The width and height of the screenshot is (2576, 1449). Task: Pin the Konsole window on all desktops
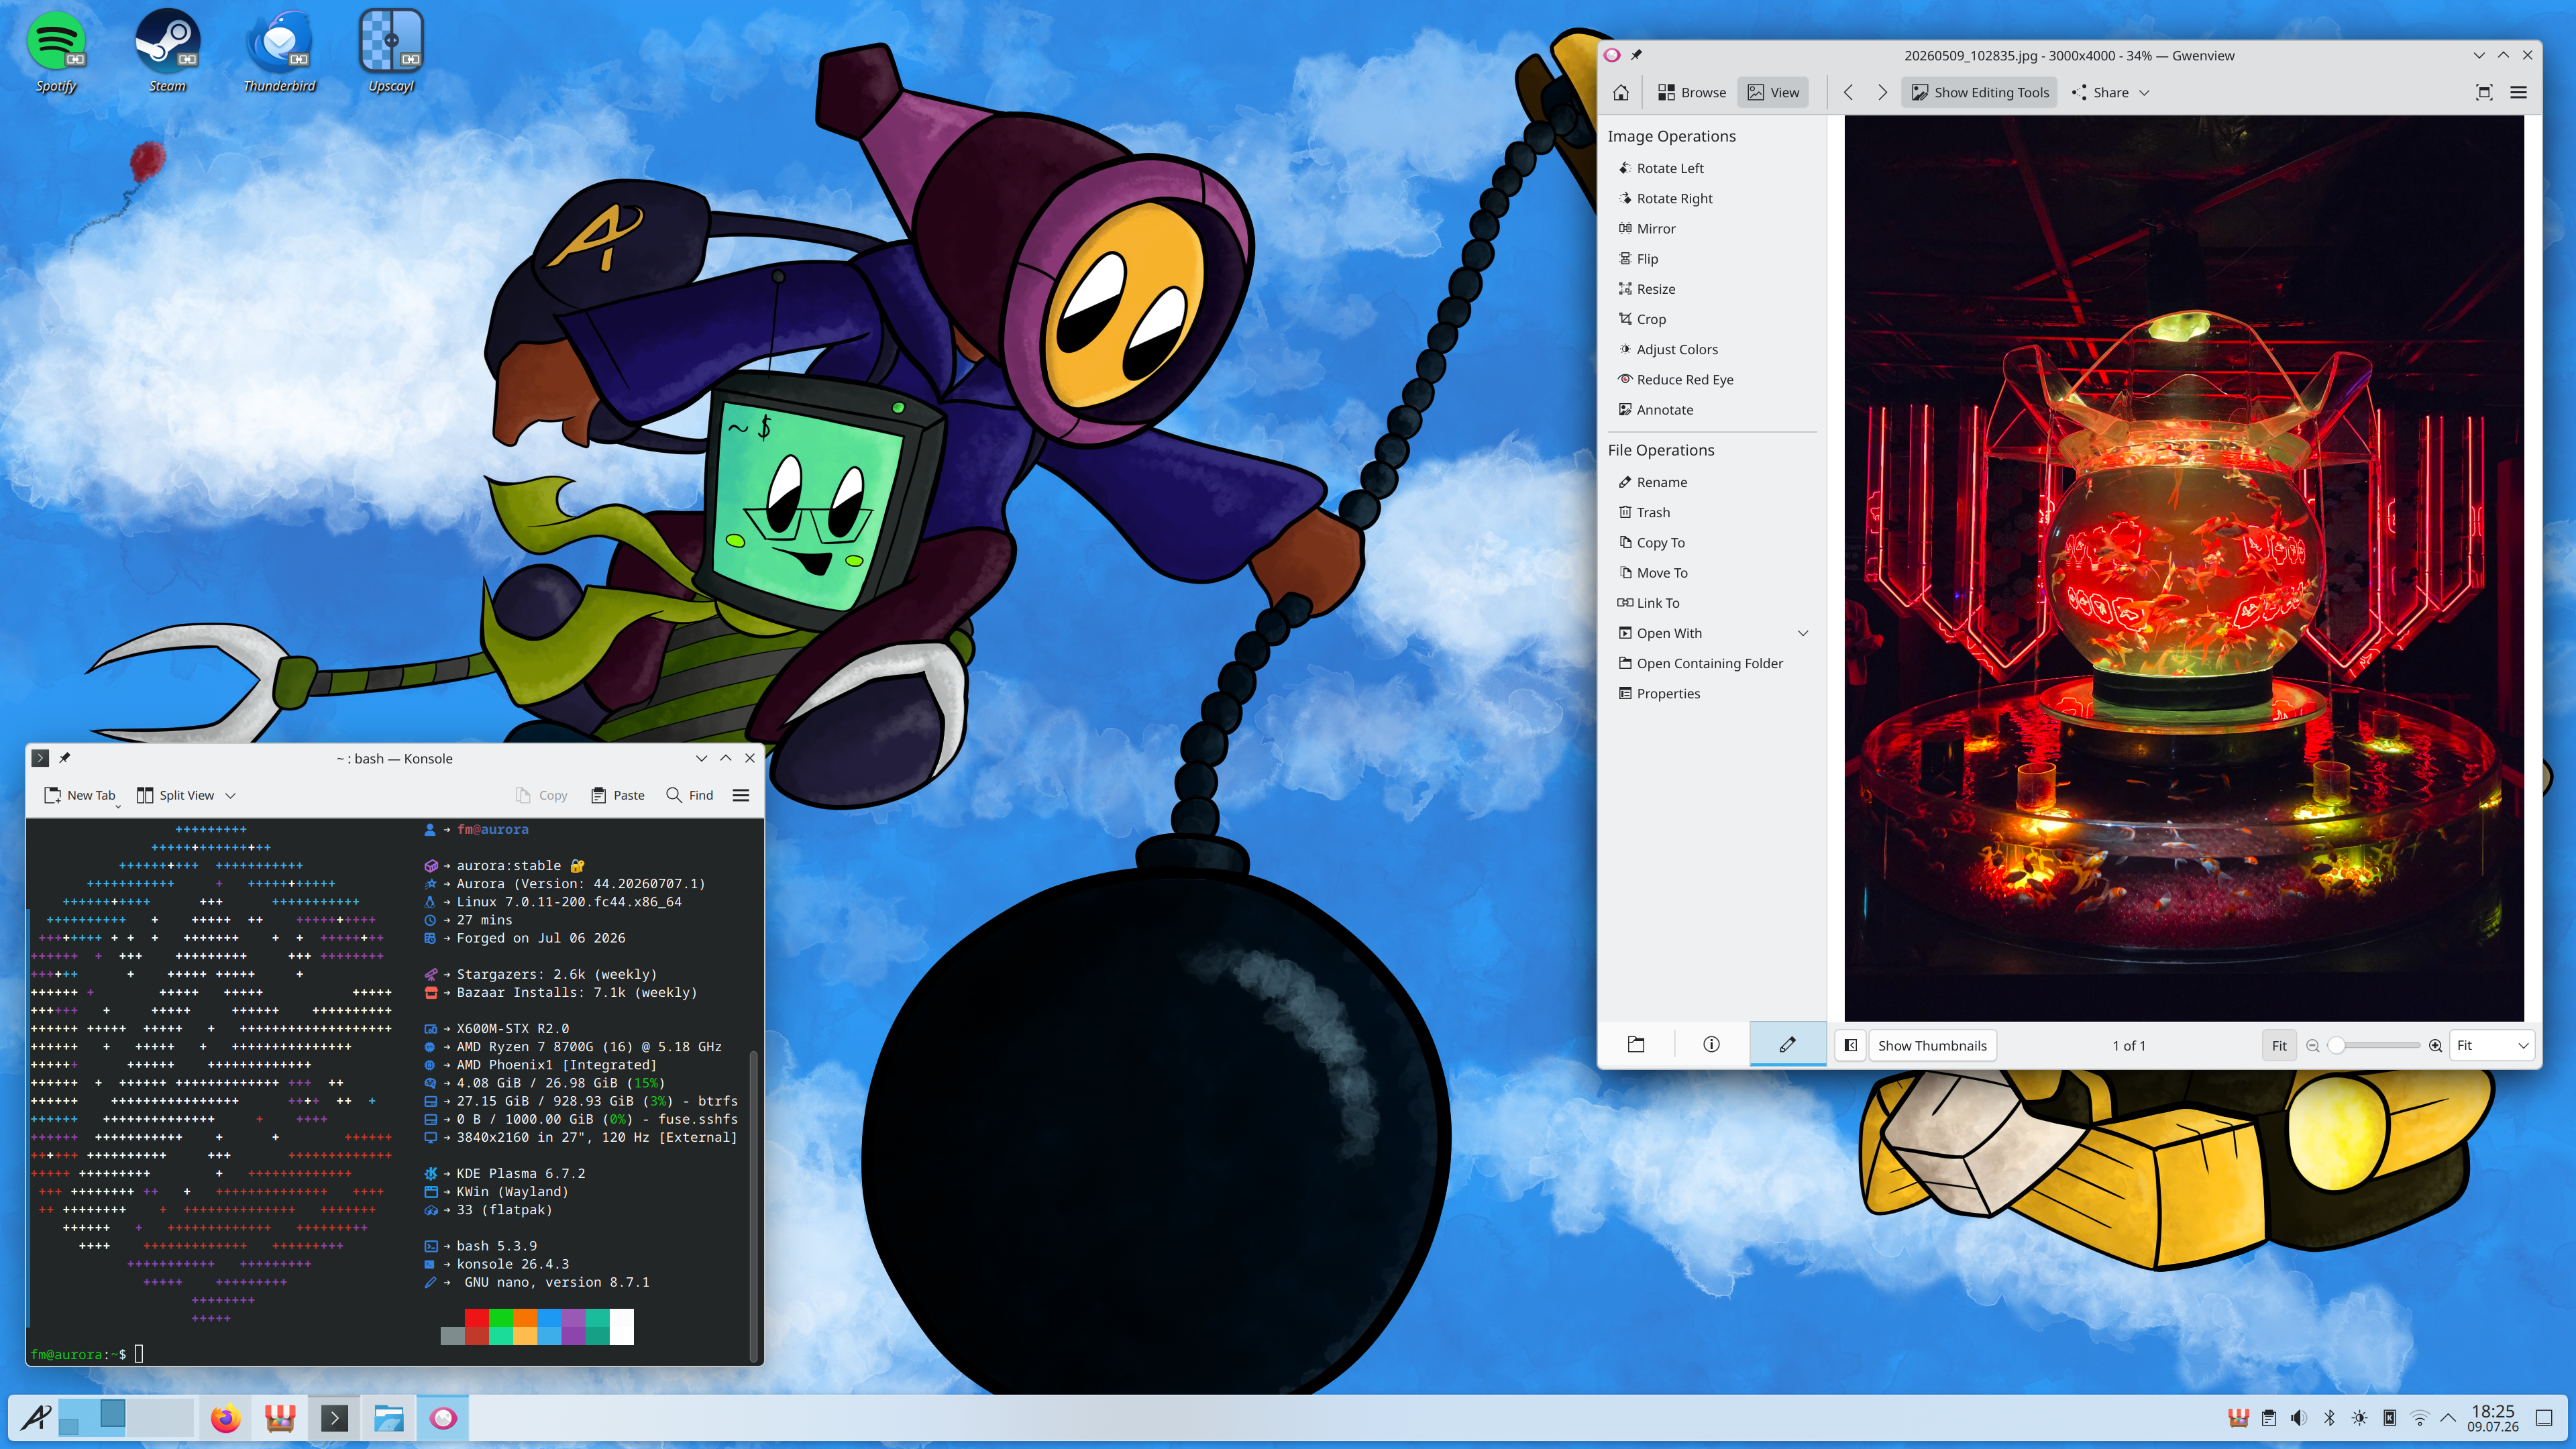tap(65, 758)
